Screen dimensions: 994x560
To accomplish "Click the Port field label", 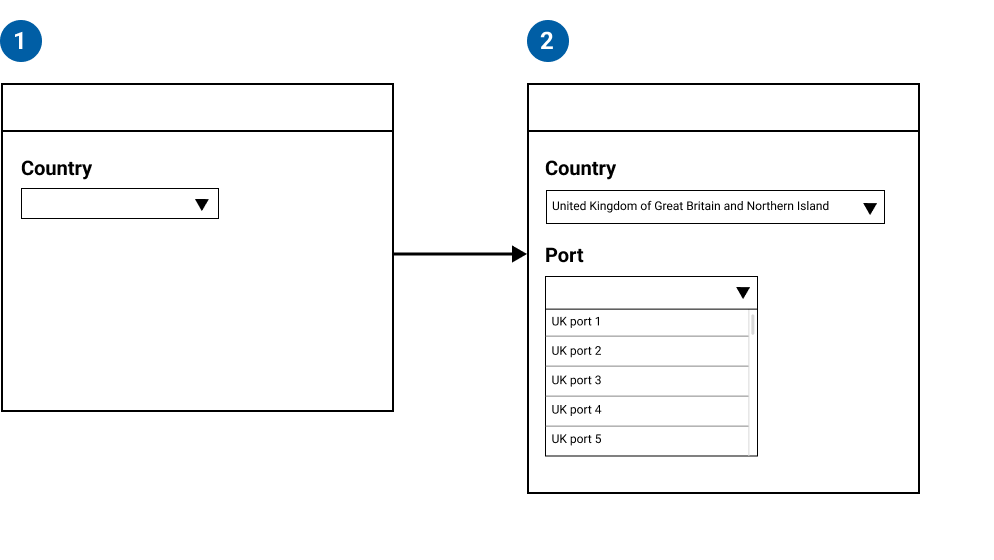I will point(564,255).
